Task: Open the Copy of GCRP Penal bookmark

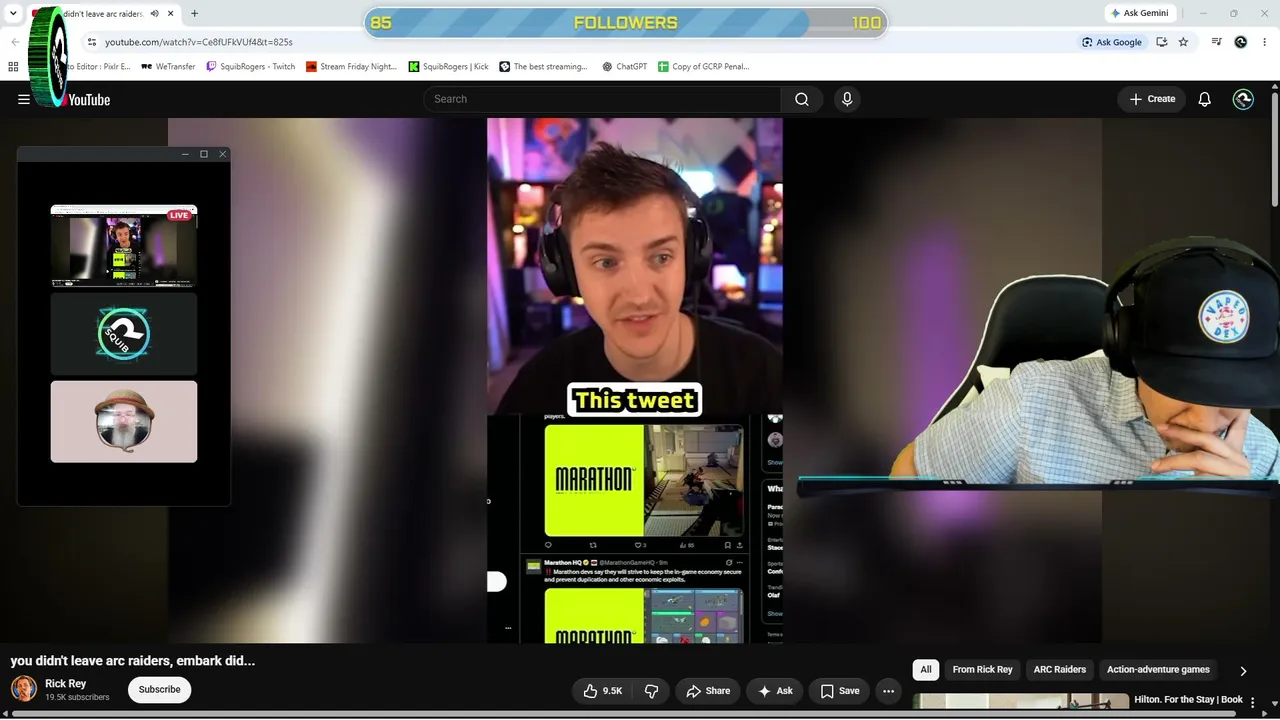Action: 704,67
